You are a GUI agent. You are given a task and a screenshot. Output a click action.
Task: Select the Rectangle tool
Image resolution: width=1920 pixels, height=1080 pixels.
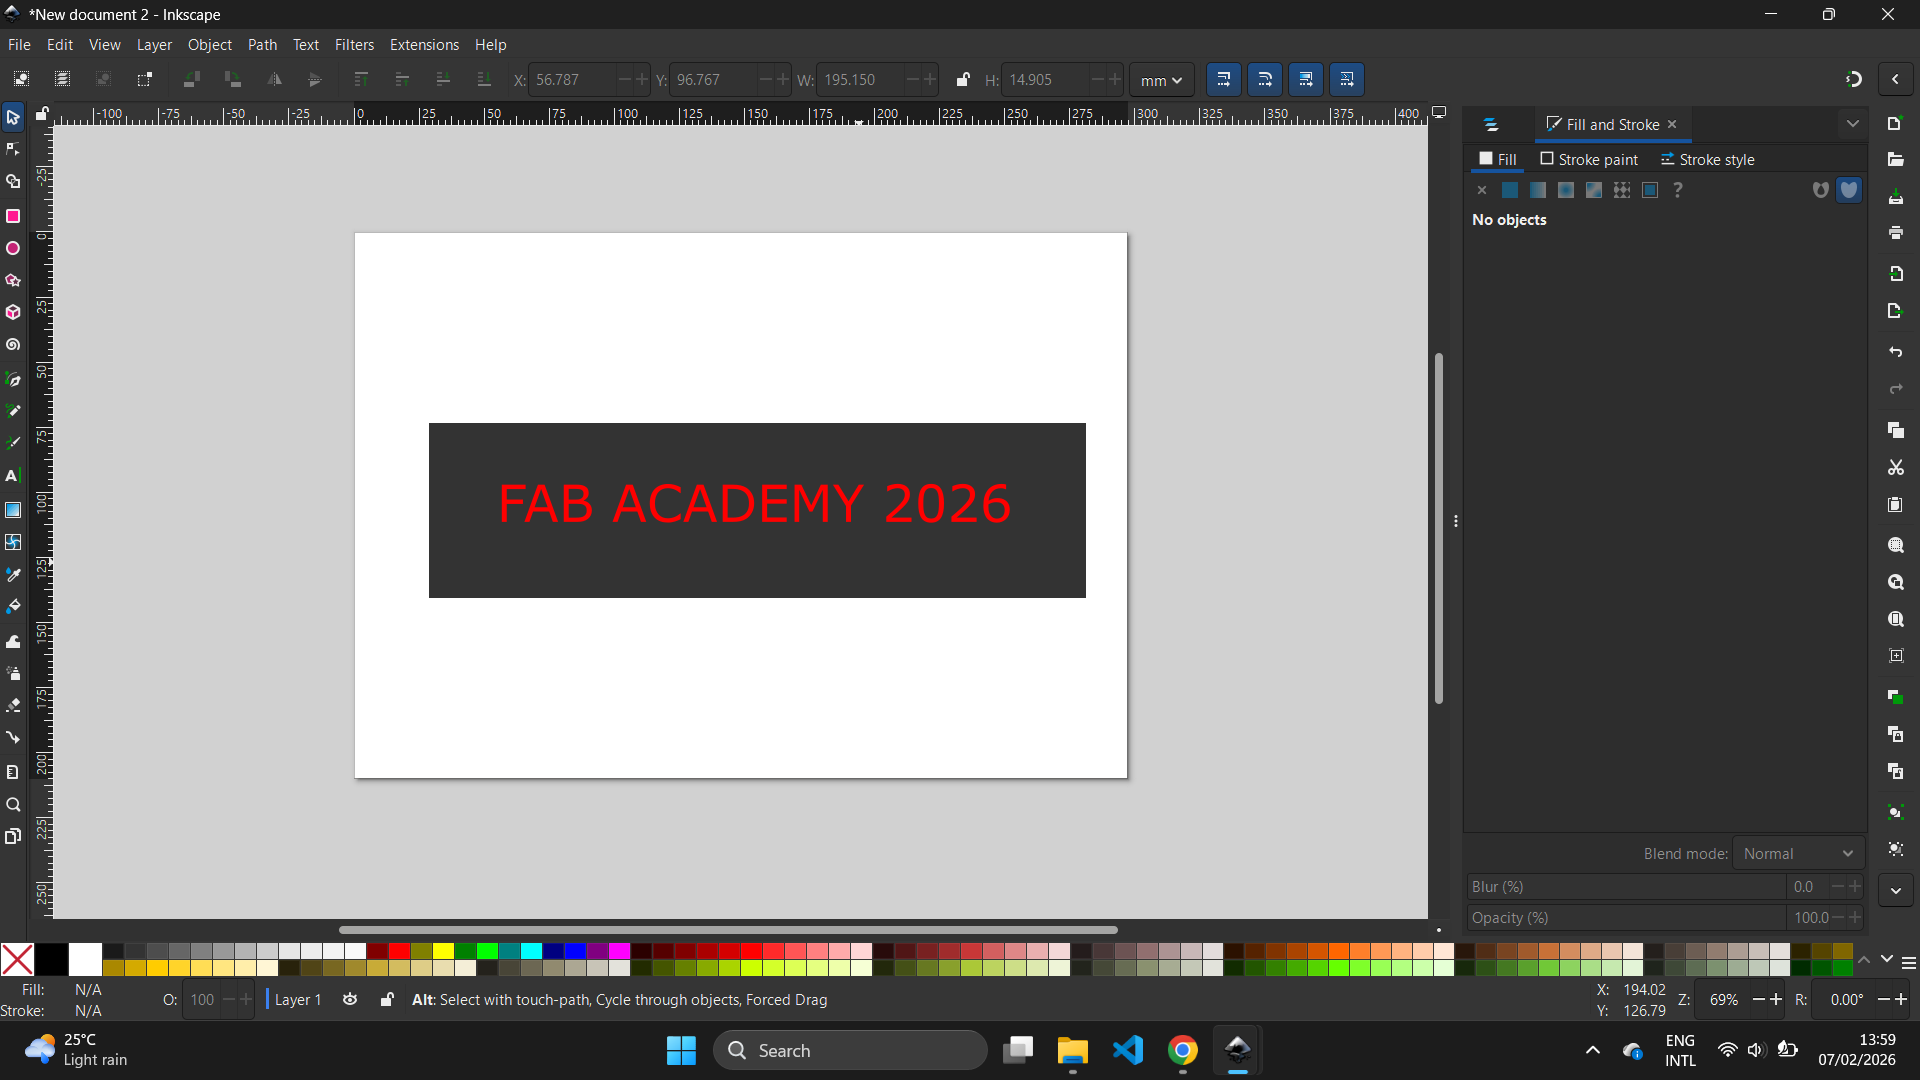(13, 216)
